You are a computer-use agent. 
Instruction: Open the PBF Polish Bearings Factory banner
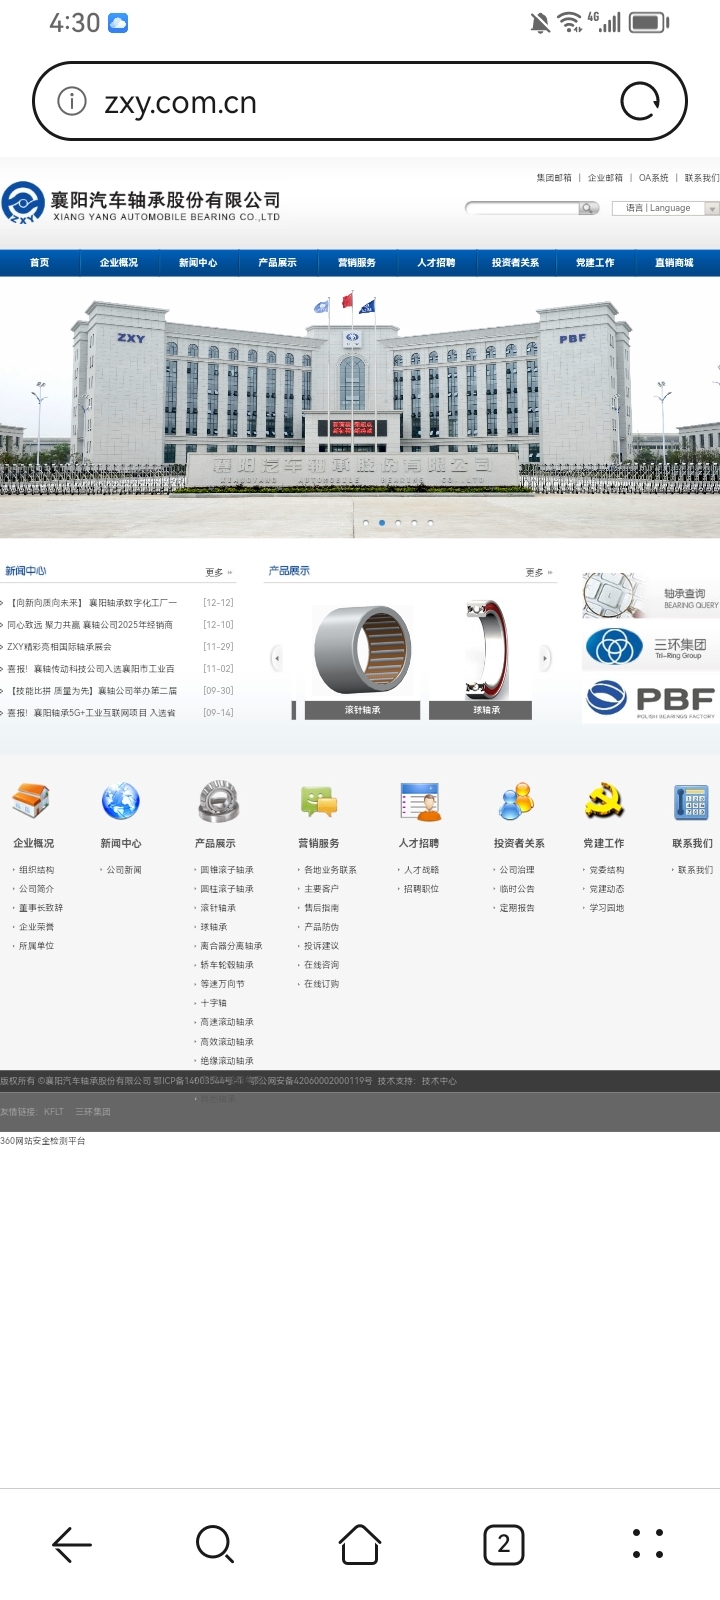tap(650, 699)
